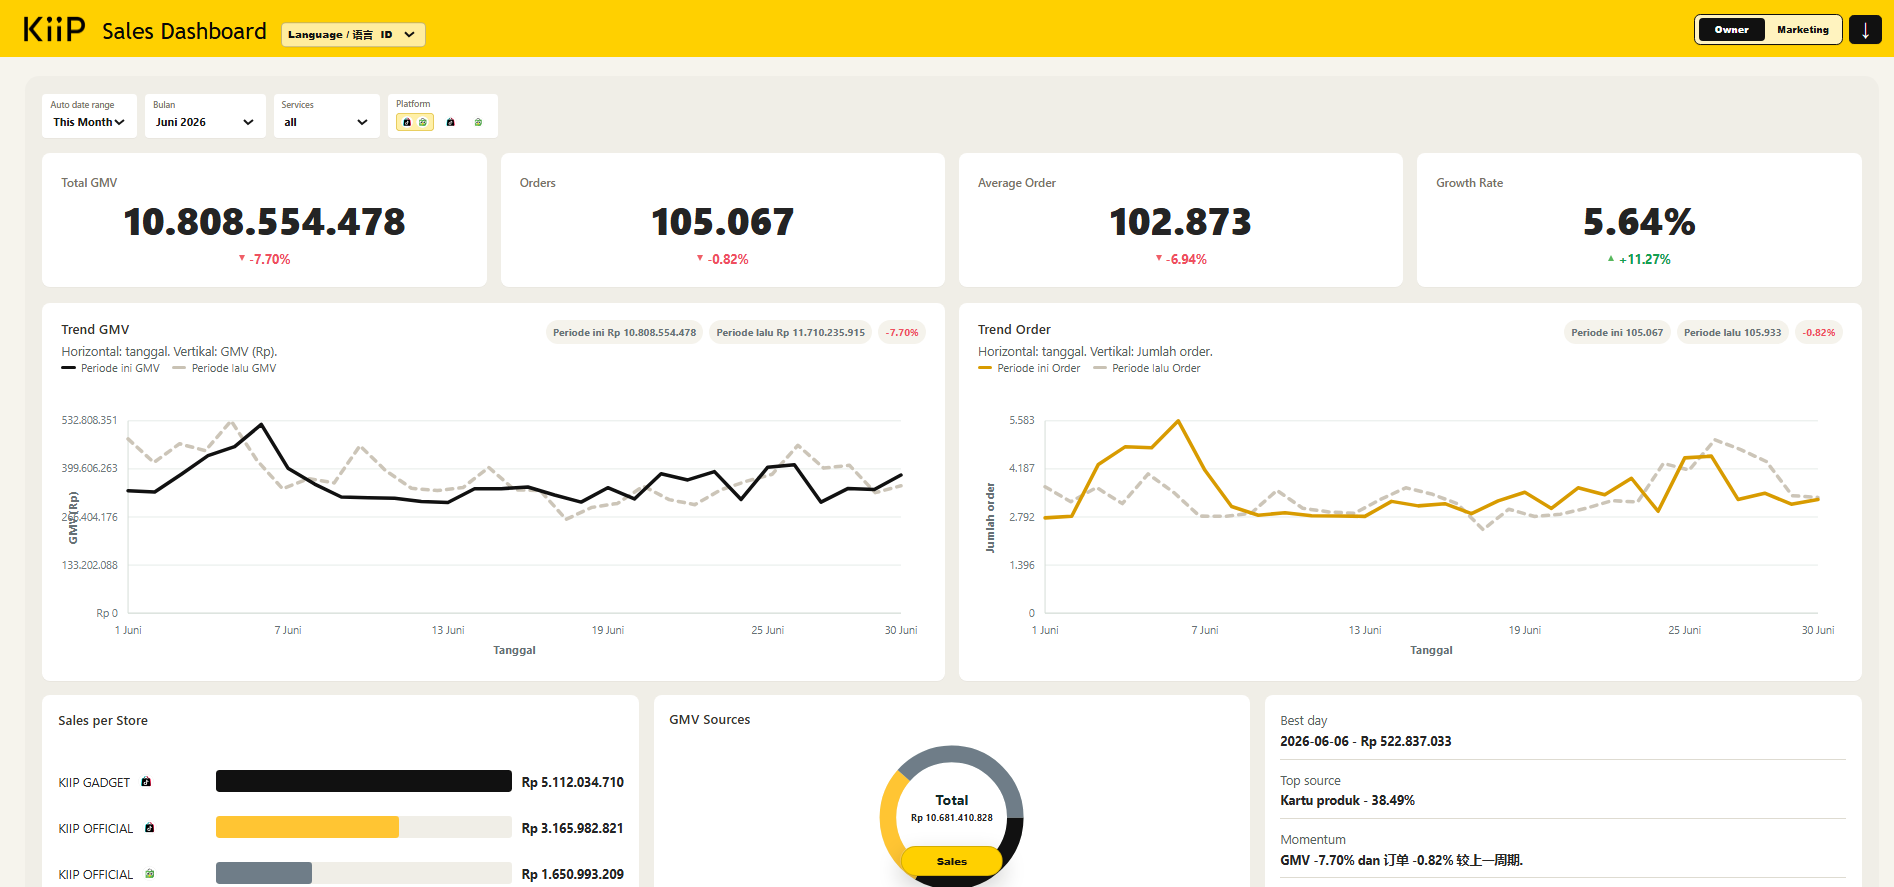The image size is (1894, 887).
Task: Toggle the Periode ini GMV legend series
Action: (110, 368)
